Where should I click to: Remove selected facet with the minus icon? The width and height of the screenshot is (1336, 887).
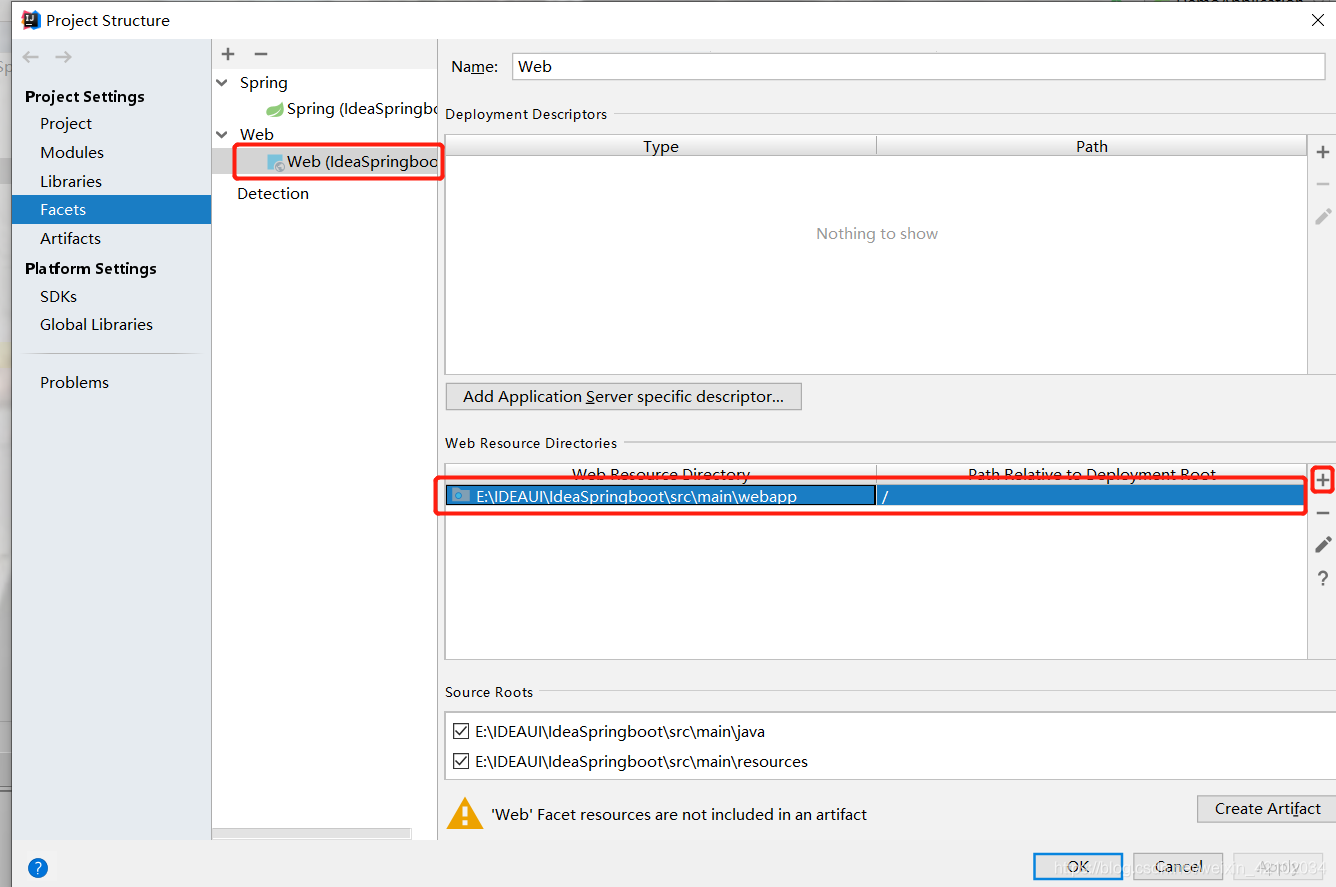[261, 54]
